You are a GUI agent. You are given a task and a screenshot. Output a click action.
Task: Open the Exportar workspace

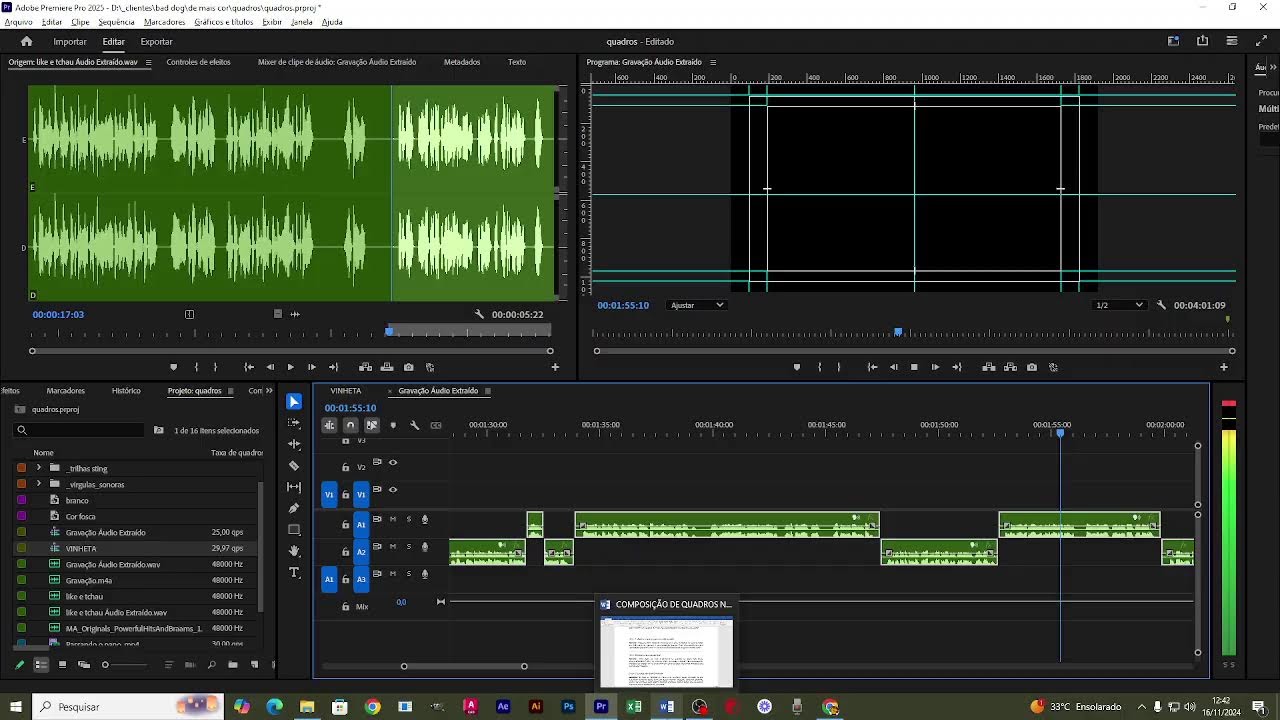click(x=156, y=42)
